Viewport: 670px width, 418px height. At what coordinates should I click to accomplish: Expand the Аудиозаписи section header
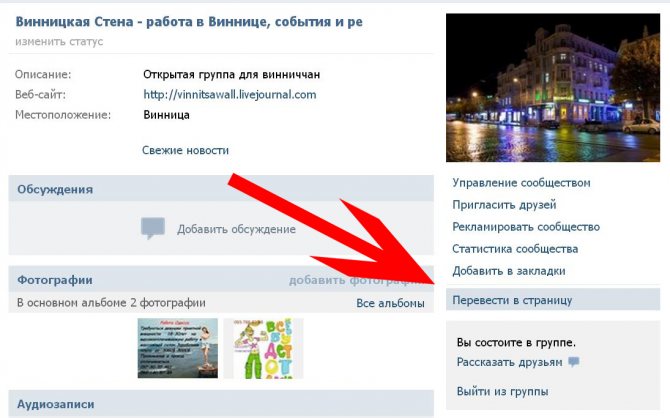pyautogui.click(x=221, y=403)
